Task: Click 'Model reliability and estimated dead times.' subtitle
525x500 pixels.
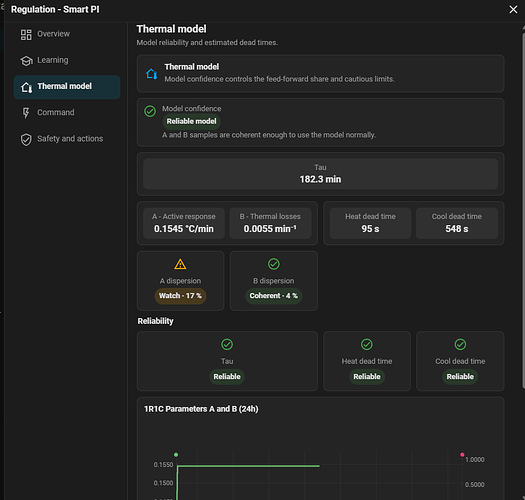Action: pyautogui.click(x=207, y=43)
